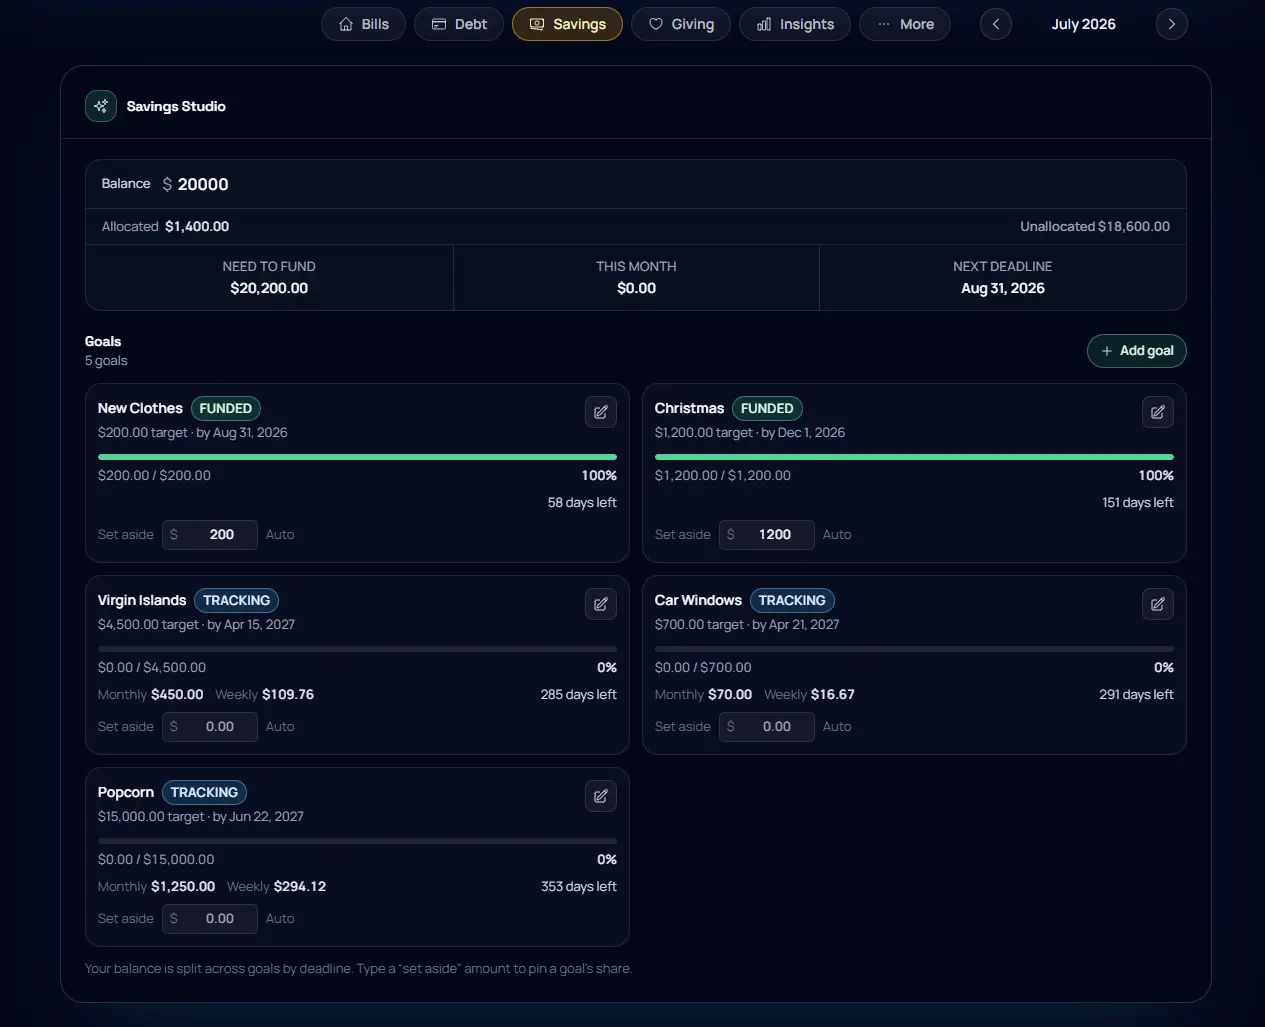Toggle Auto for New Clothes set aside
The width and height of the screenshot is (1265, 1027).
[280, 535]
